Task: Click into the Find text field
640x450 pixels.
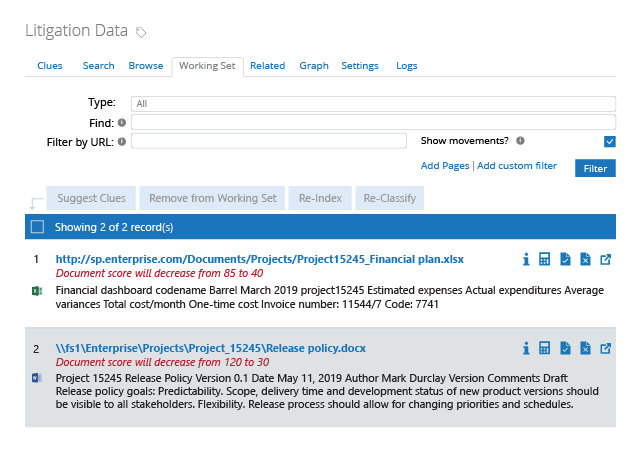Action: pyautogui.click(x=373, y=122)
